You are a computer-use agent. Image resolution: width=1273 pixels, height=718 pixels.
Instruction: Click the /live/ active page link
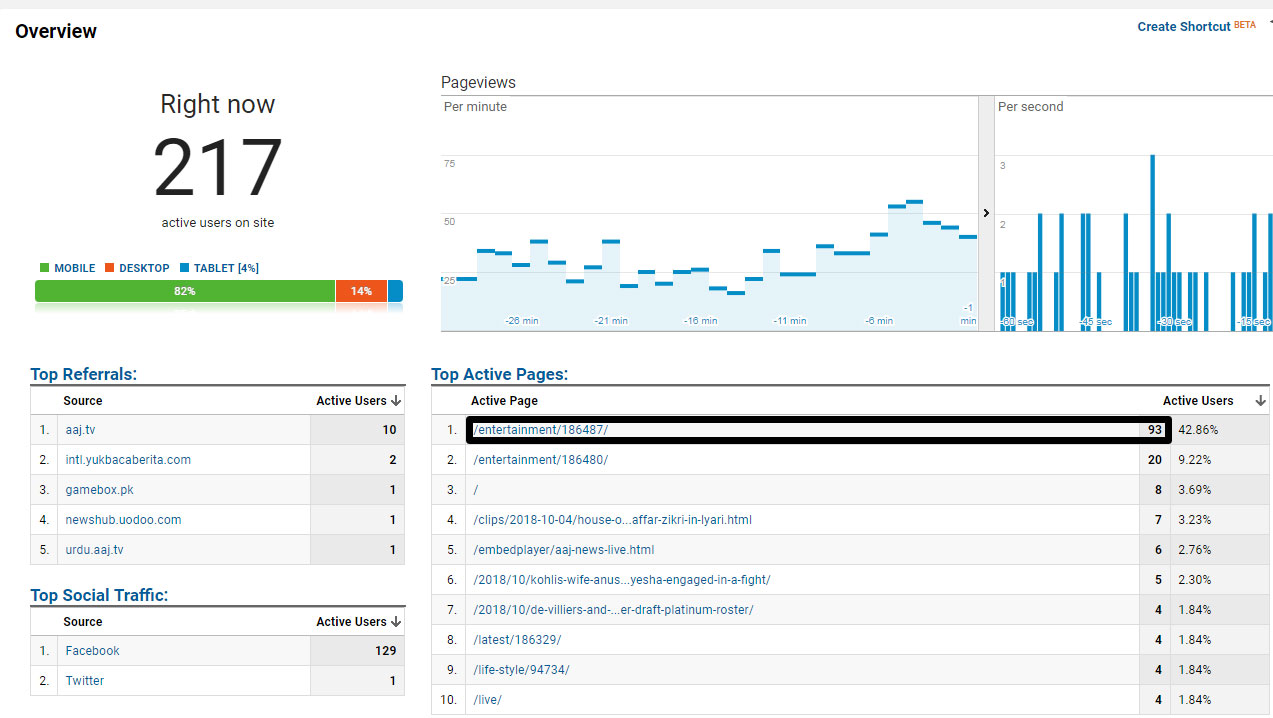click(487, 700)
